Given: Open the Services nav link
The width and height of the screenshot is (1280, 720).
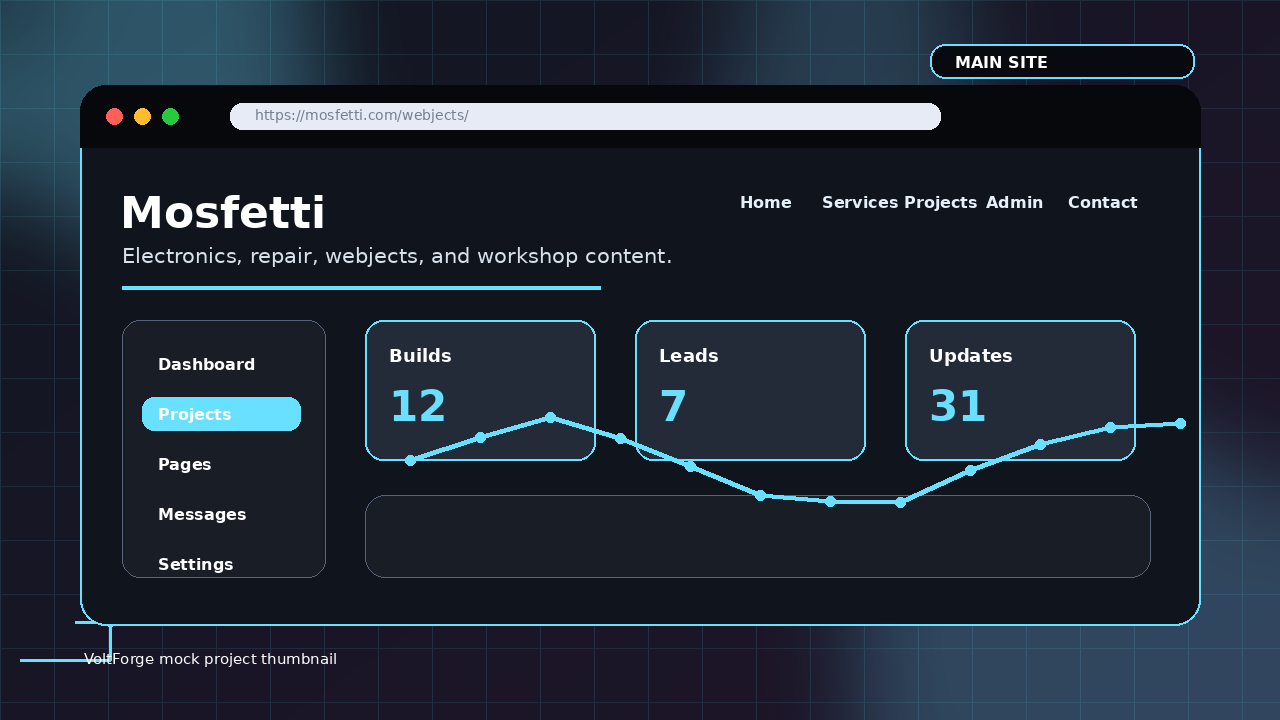Looking at the screenshot, I should 860,203.
